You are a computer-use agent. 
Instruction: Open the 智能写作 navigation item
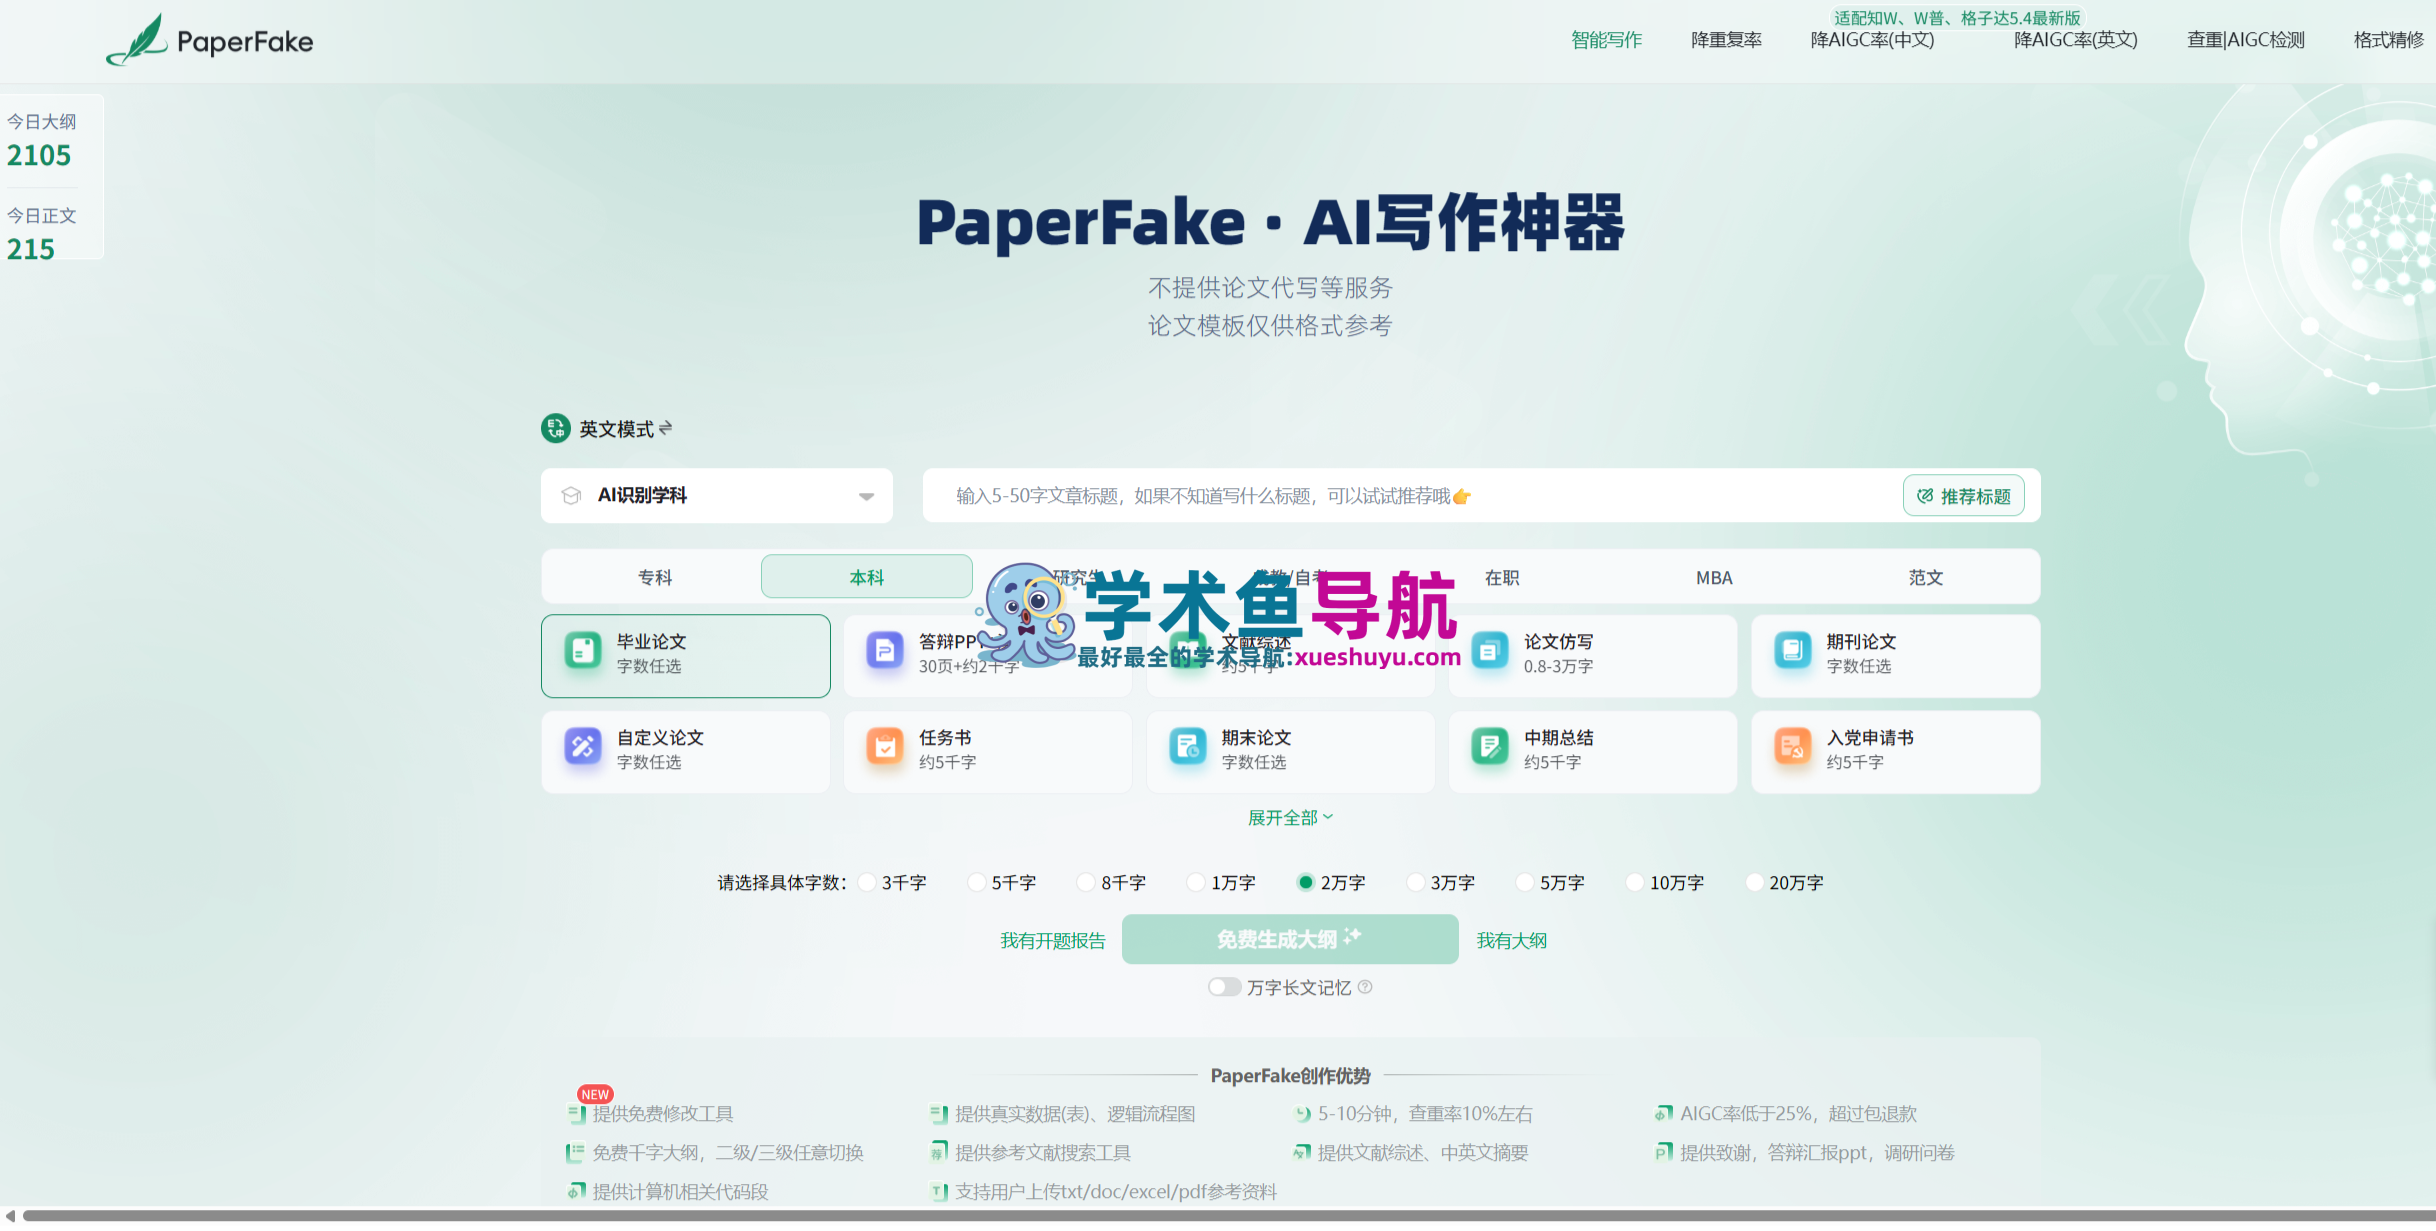(x=1606, y=40)
